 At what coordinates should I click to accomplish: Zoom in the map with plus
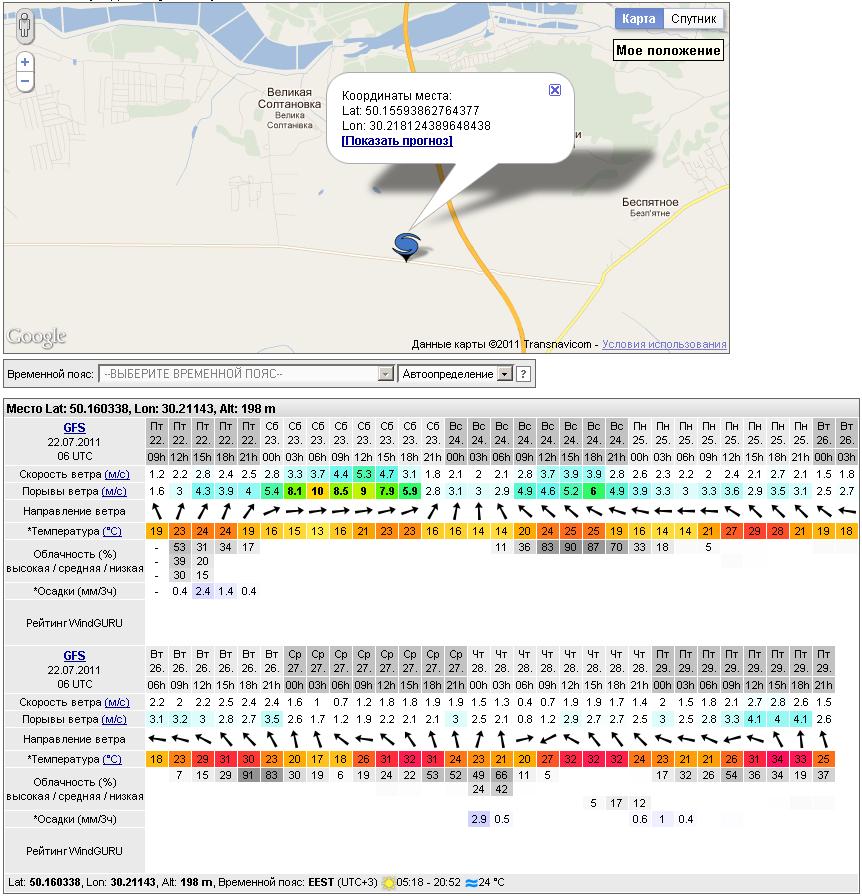pyautogui.click(x=25, y=62)
